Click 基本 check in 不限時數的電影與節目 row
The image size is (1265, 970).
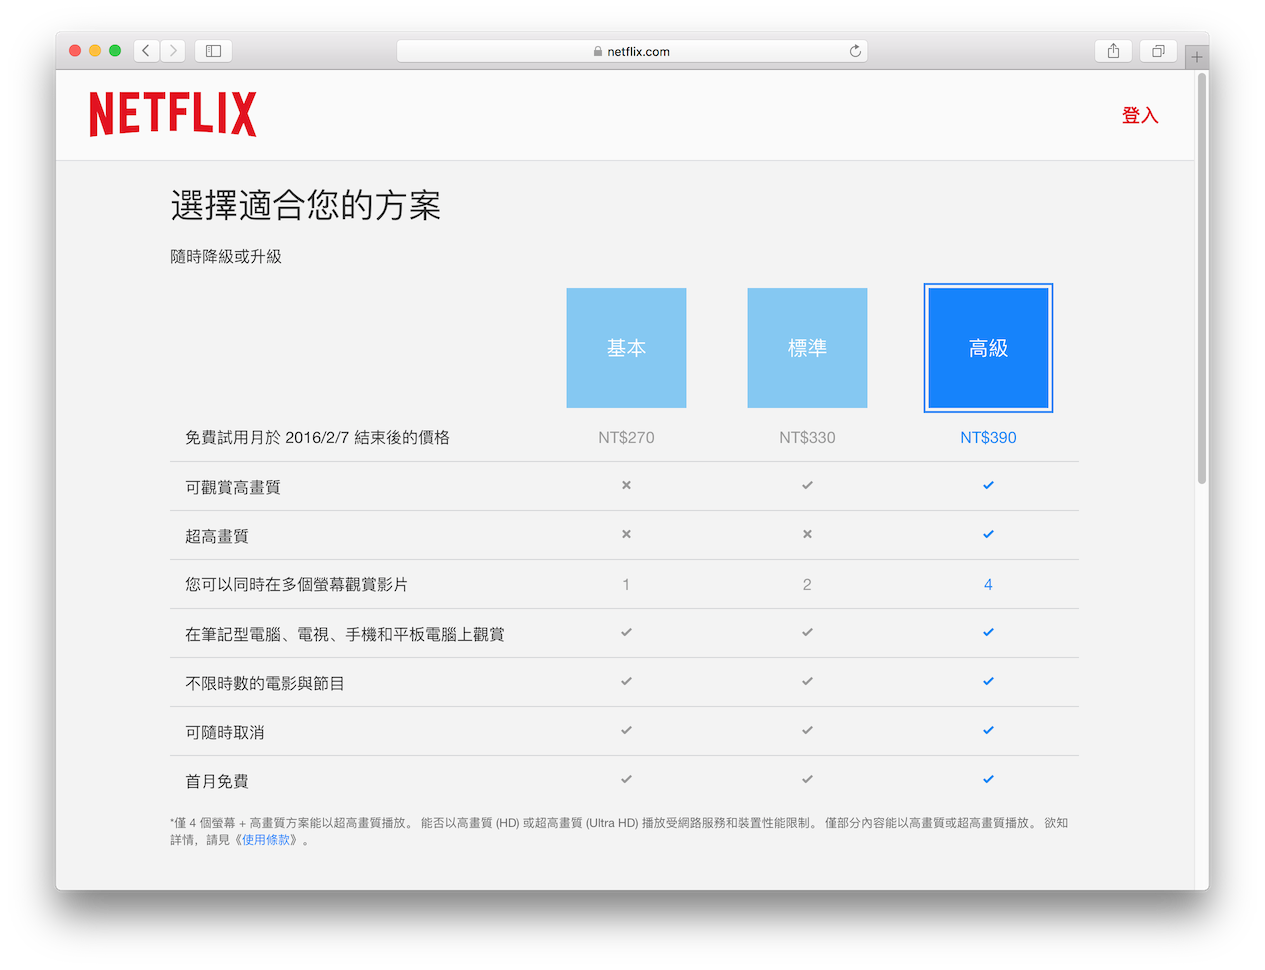pyautogui.click(x=626, y=681)
